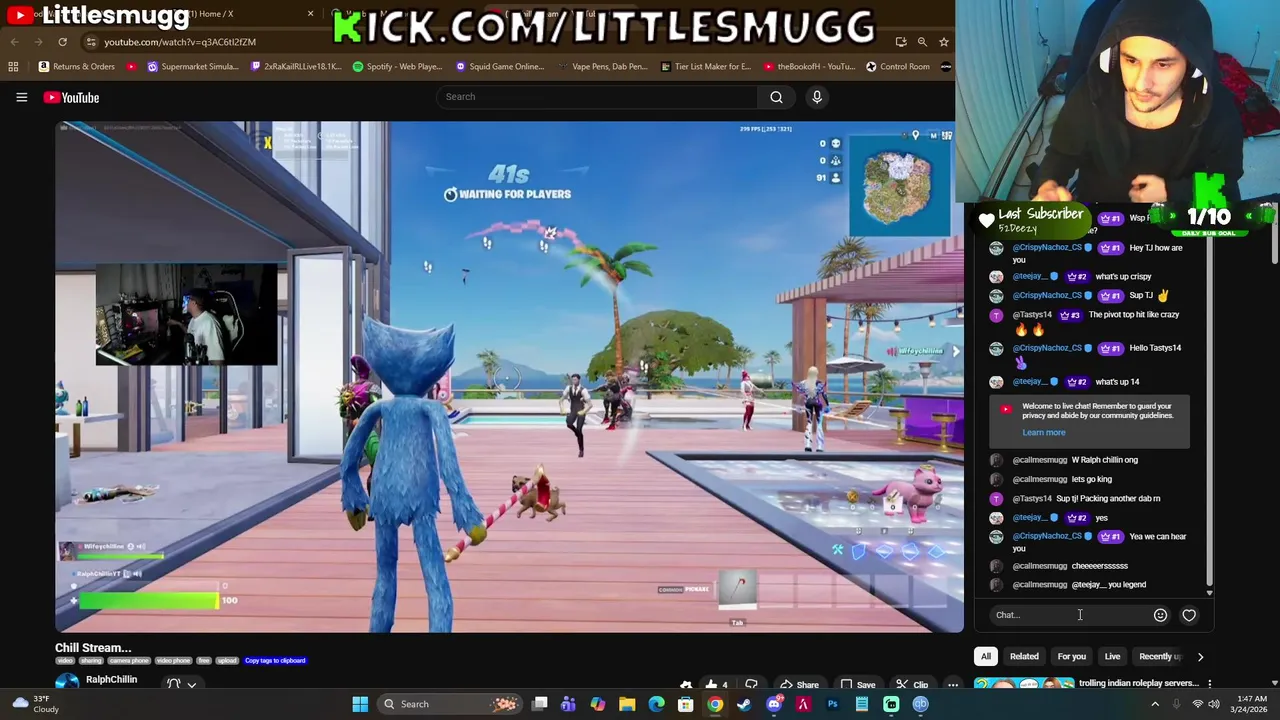The width and height of the screenshot is (1280, 720).
Task: Open more actions menu beside Clip
Action: click(953, 685)
